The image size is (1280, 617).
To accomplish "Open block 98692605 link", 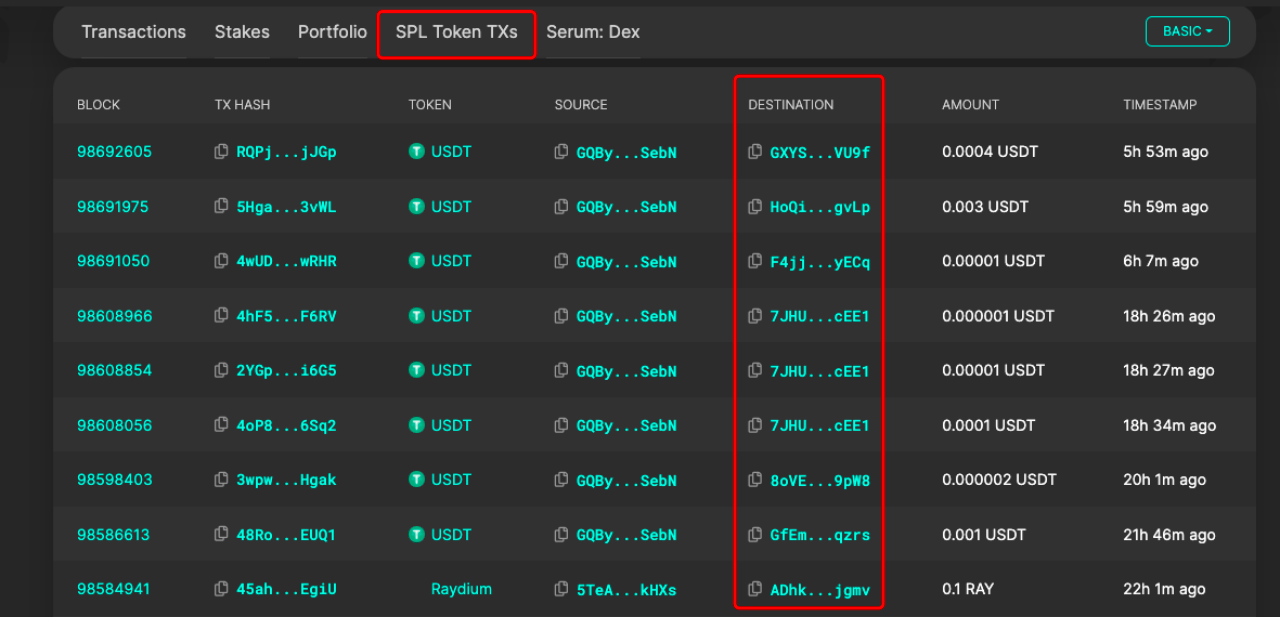I will (x=115, y=152).
